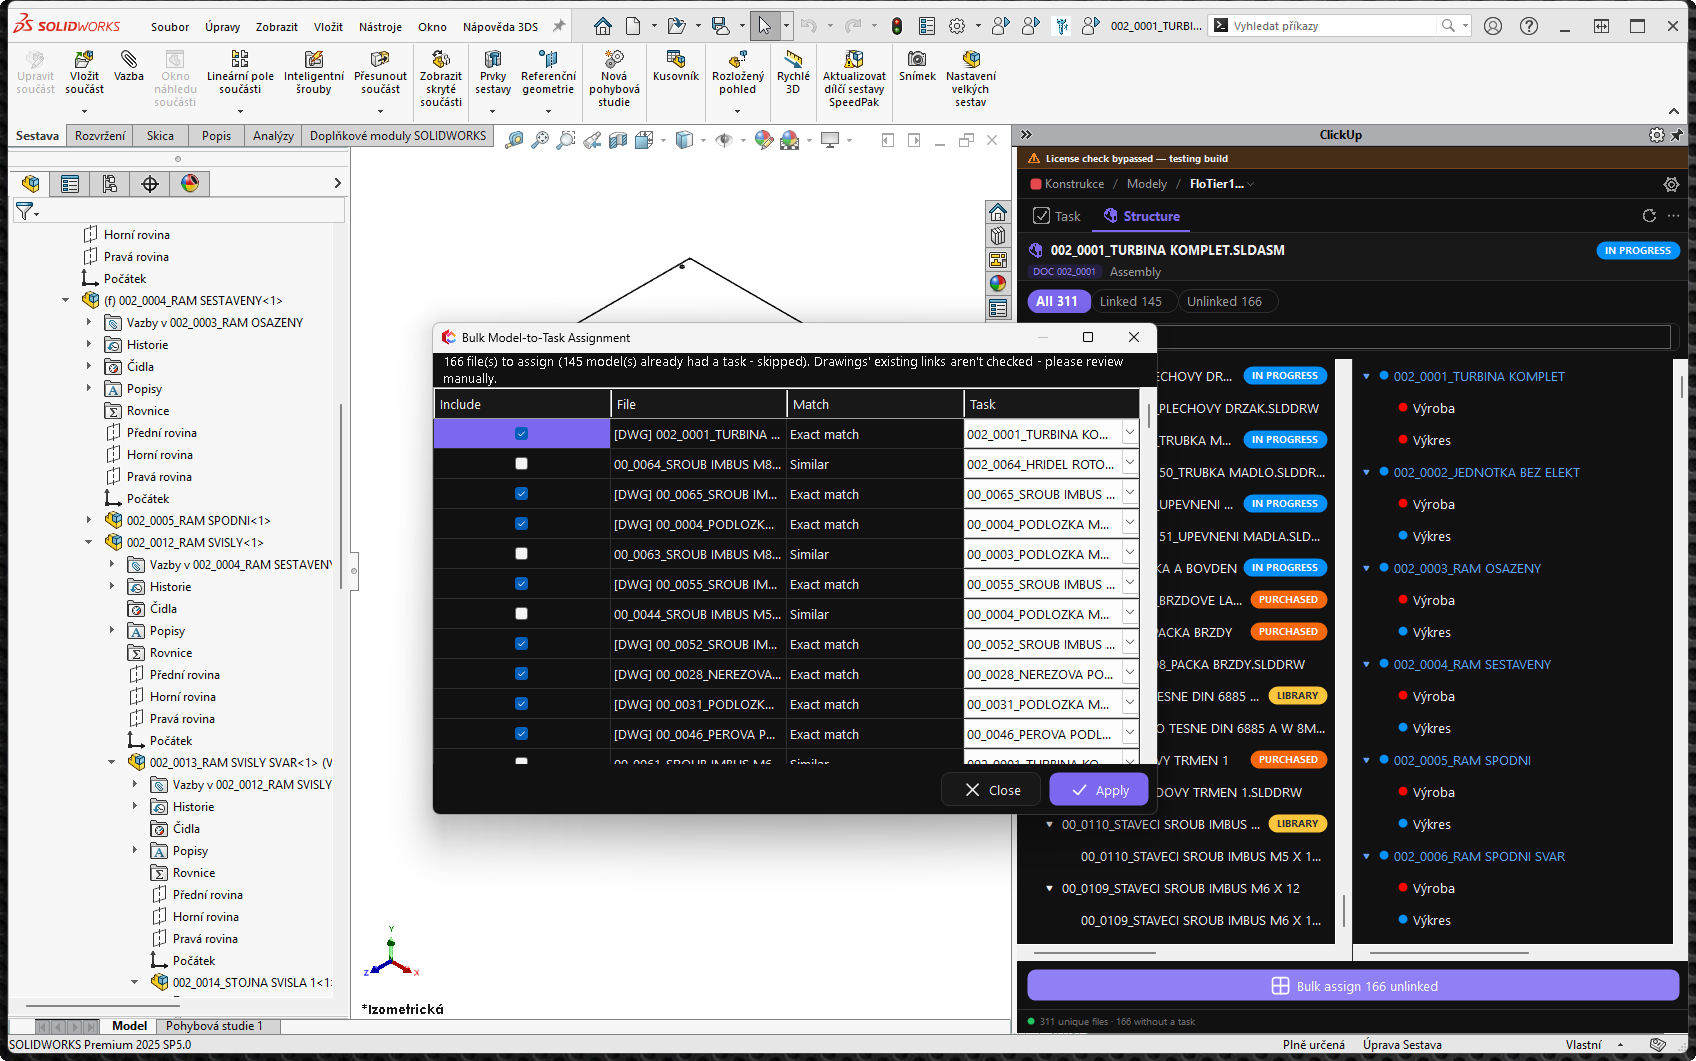Open Pohybová studie 1 tab
The height and width of the screenshot is (1061, 1696).
(214, 1026)
